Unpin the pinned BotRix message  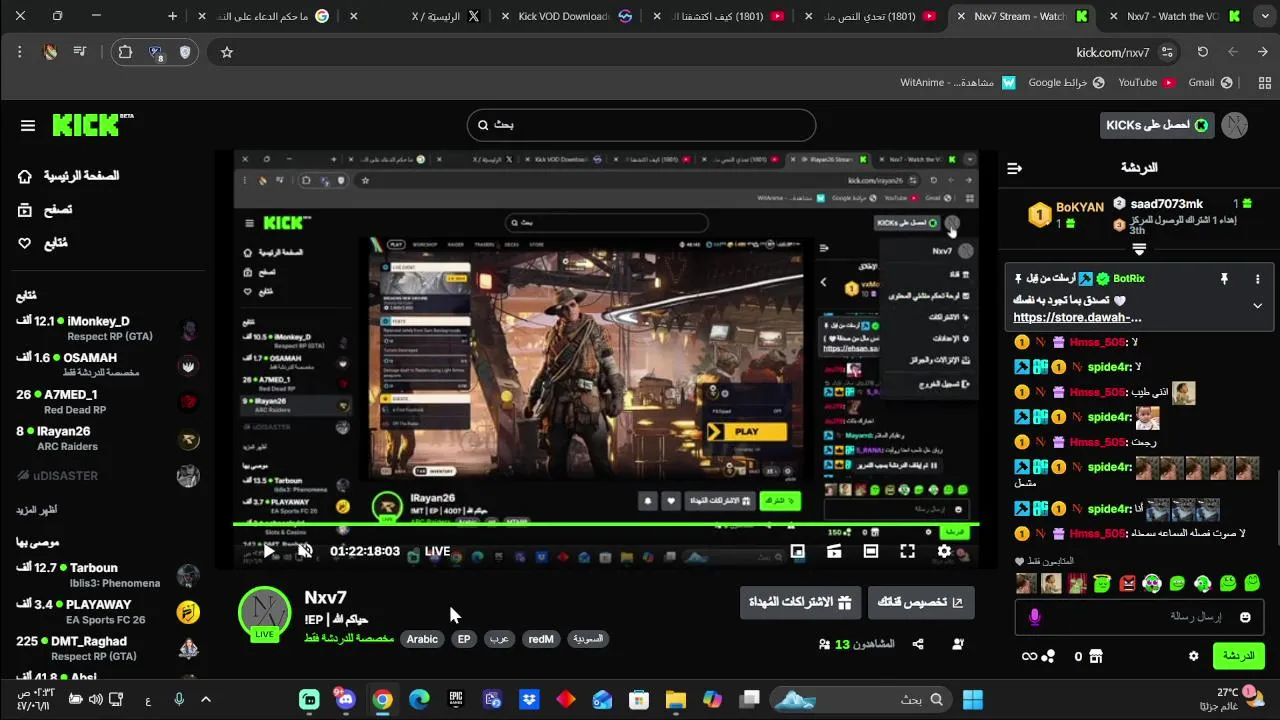tap(1224, 279)
